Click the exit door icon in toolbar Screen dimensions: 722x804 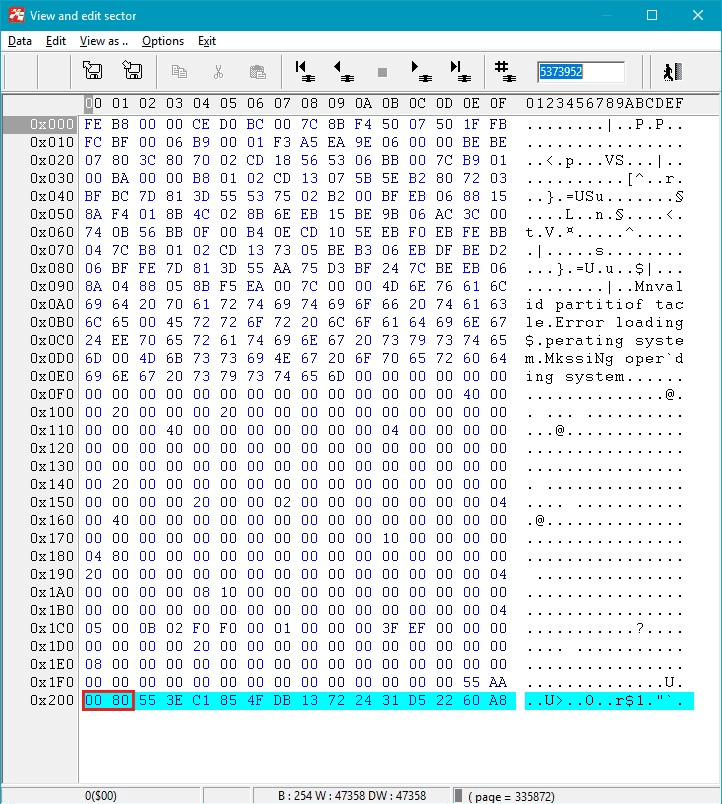click(672, 71)
